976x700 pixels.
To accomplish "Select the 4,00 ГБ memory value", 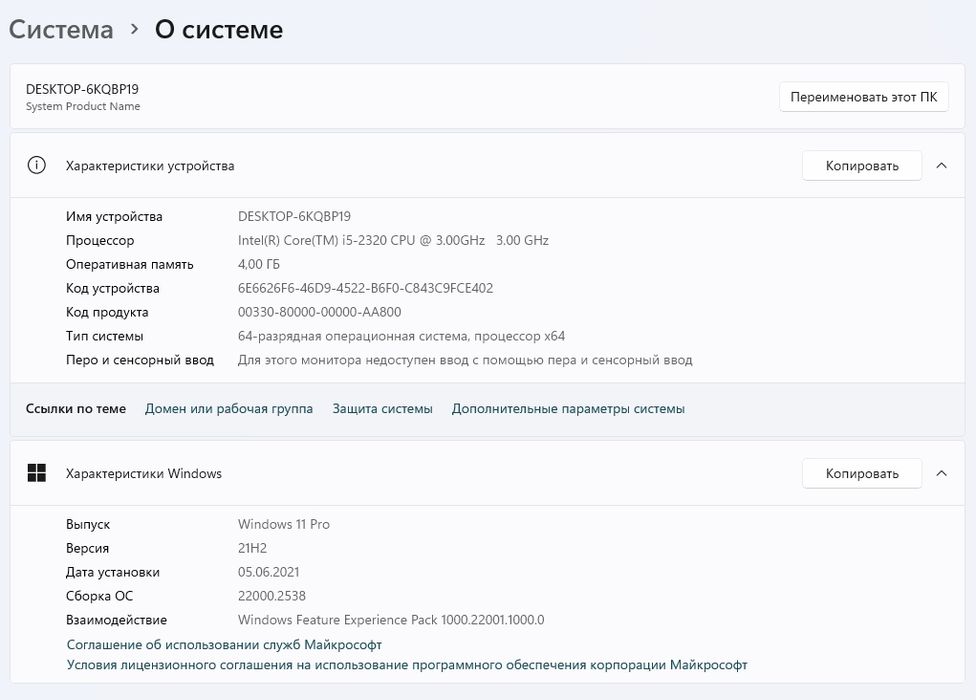I will (x=259, y=264).
